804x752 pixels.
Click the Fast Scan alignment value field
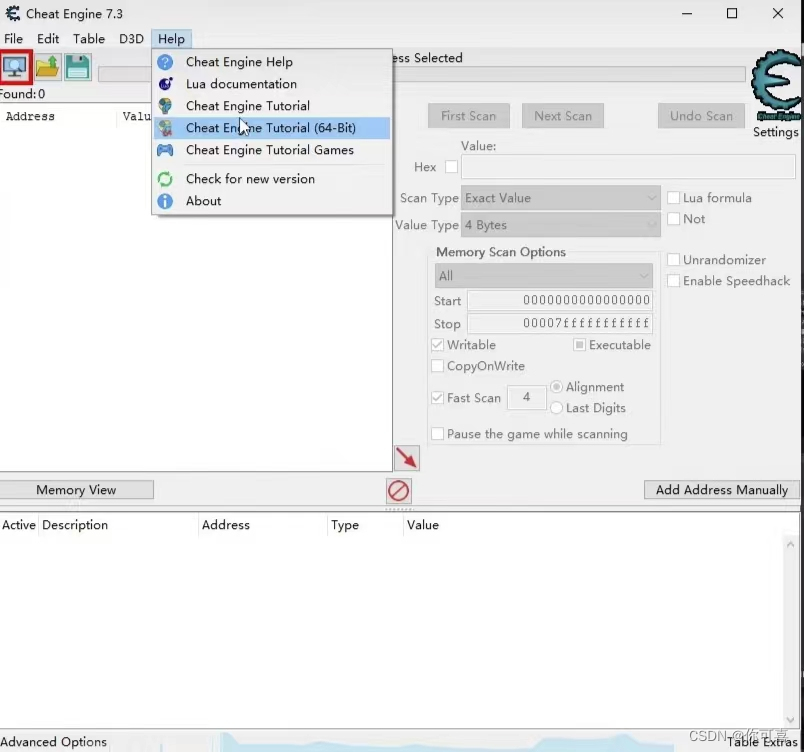(527, 397)
